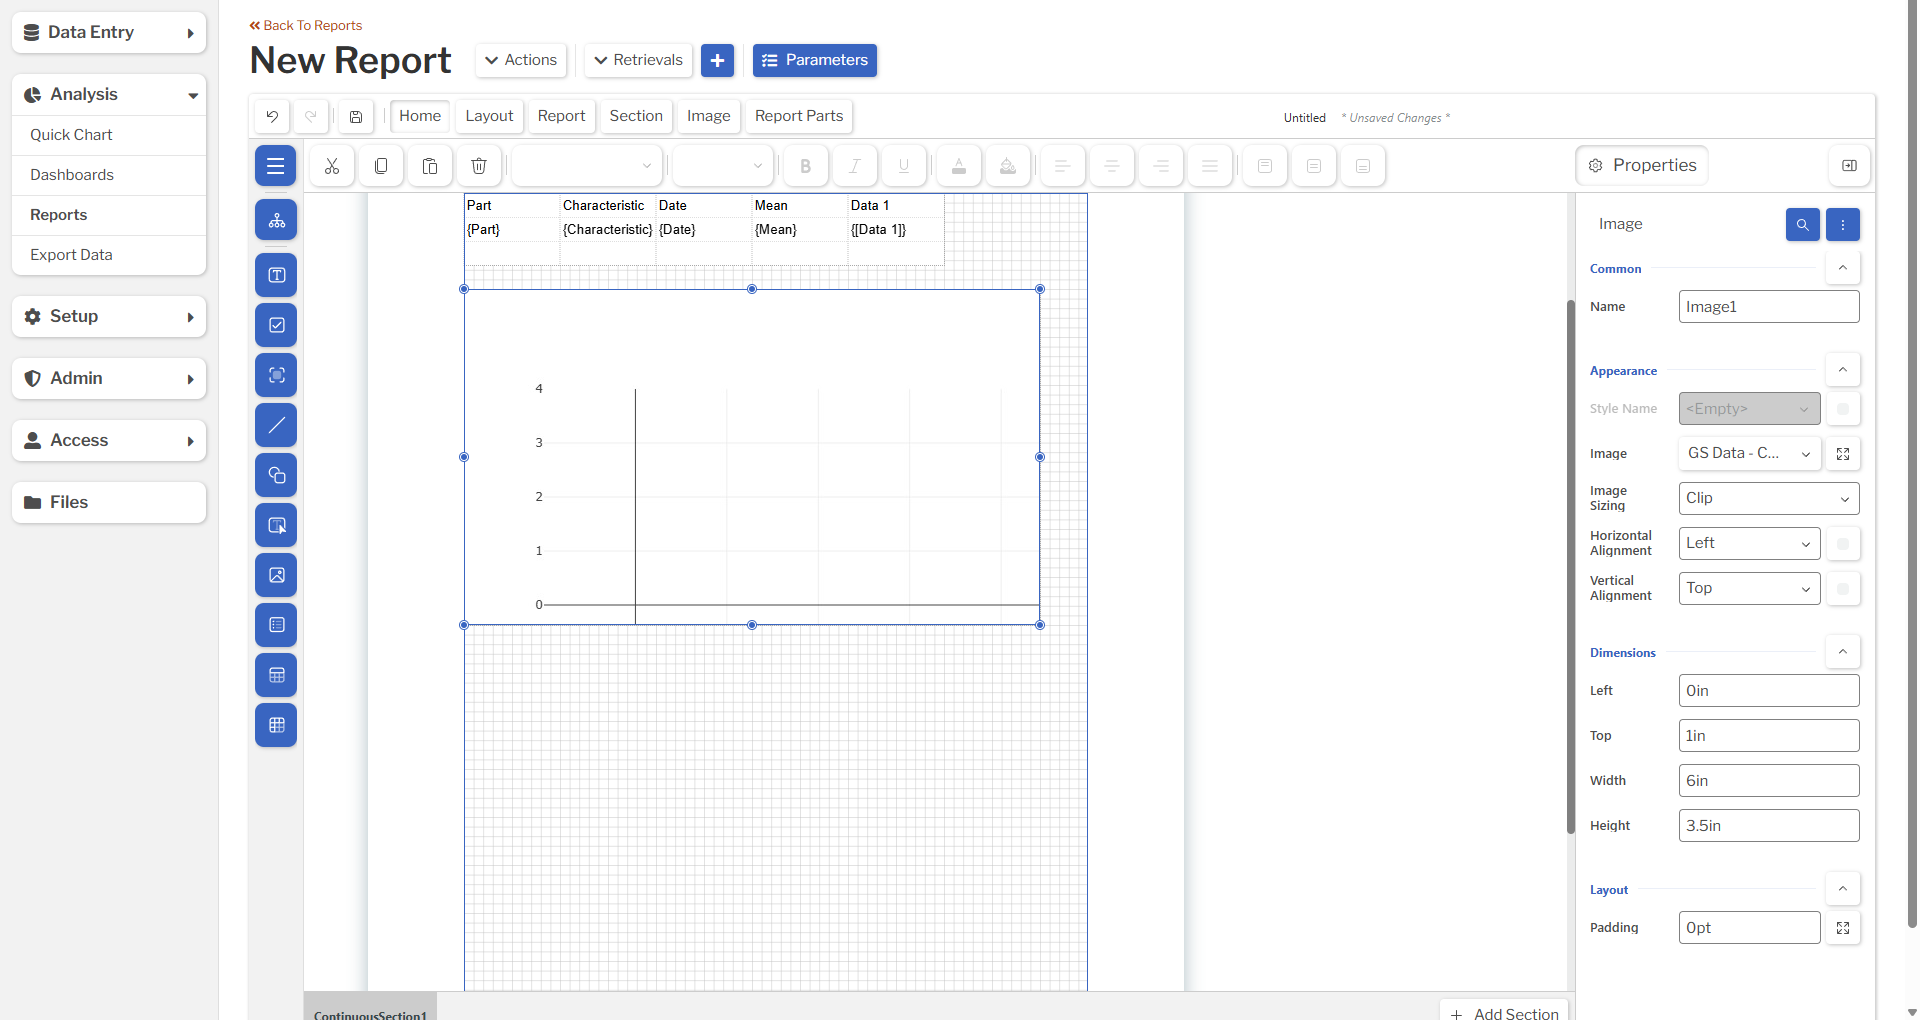Toggle underline formatting

point(903,166)
